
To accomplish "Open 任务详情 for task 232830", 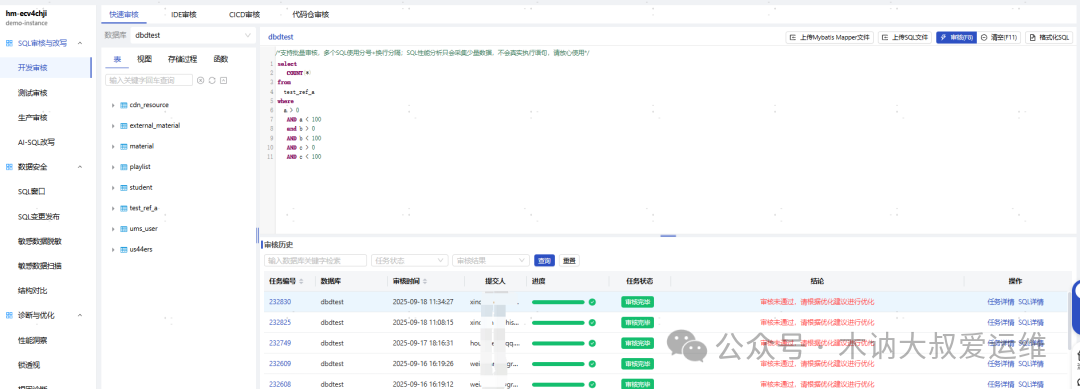I will click(x=1000, y=302).
